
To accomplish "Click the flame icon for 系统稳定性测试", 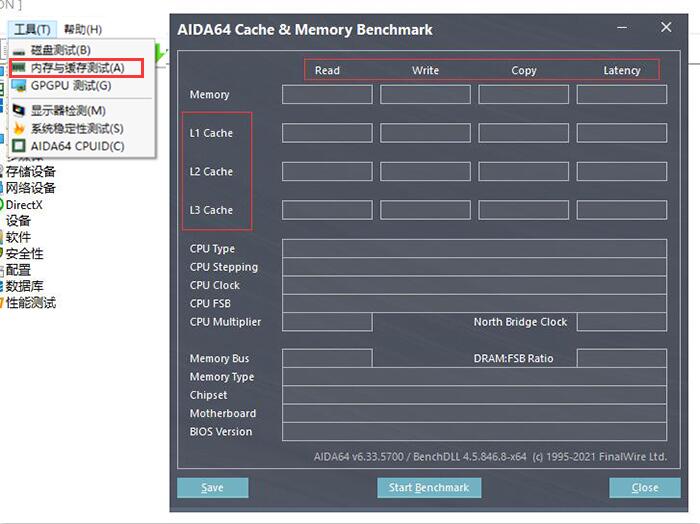I will [19, 129].
